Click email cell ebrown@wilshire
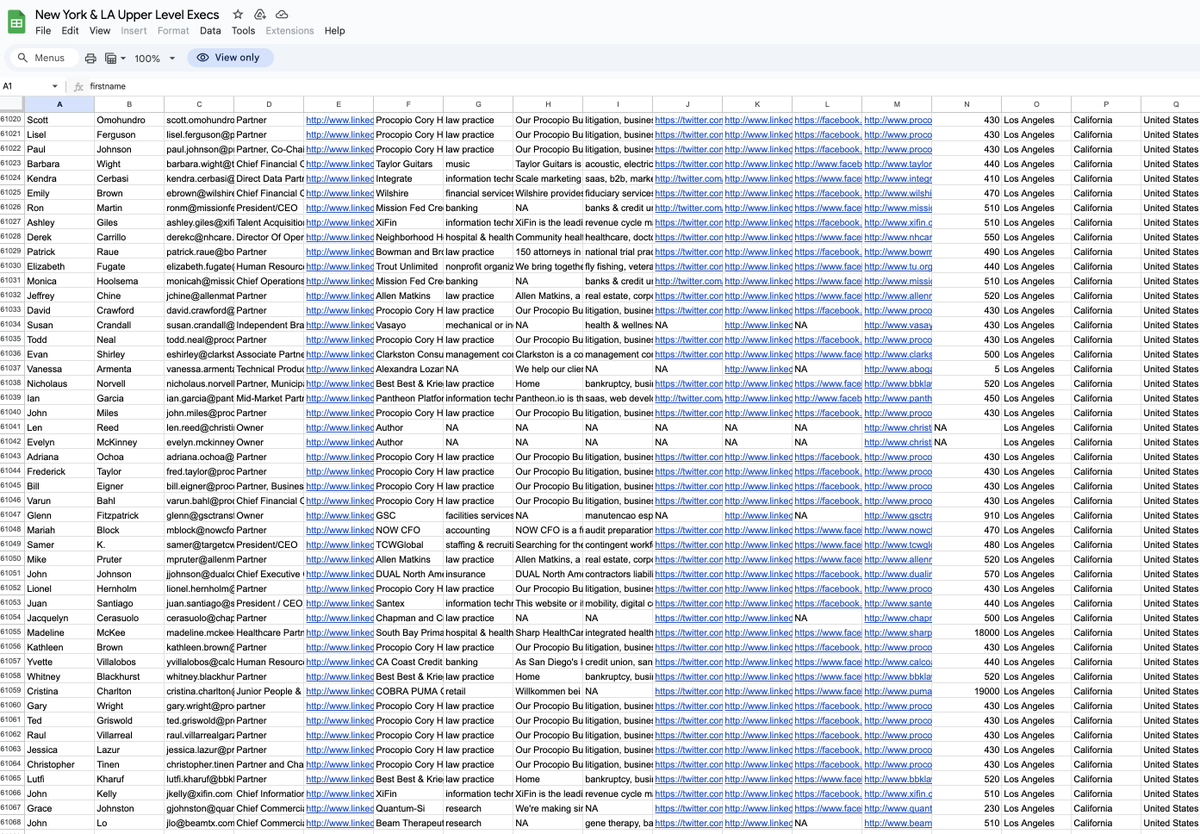 [199, 193]
